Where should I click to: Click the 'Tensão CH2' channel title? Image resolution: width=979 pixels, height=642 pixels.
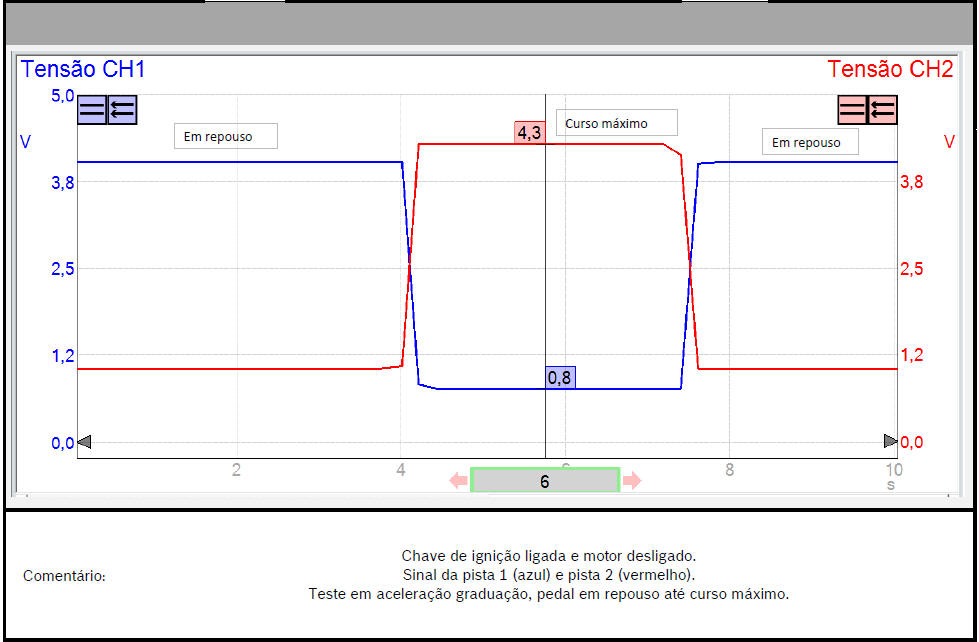pyautogui.click(x=890, y=69)
